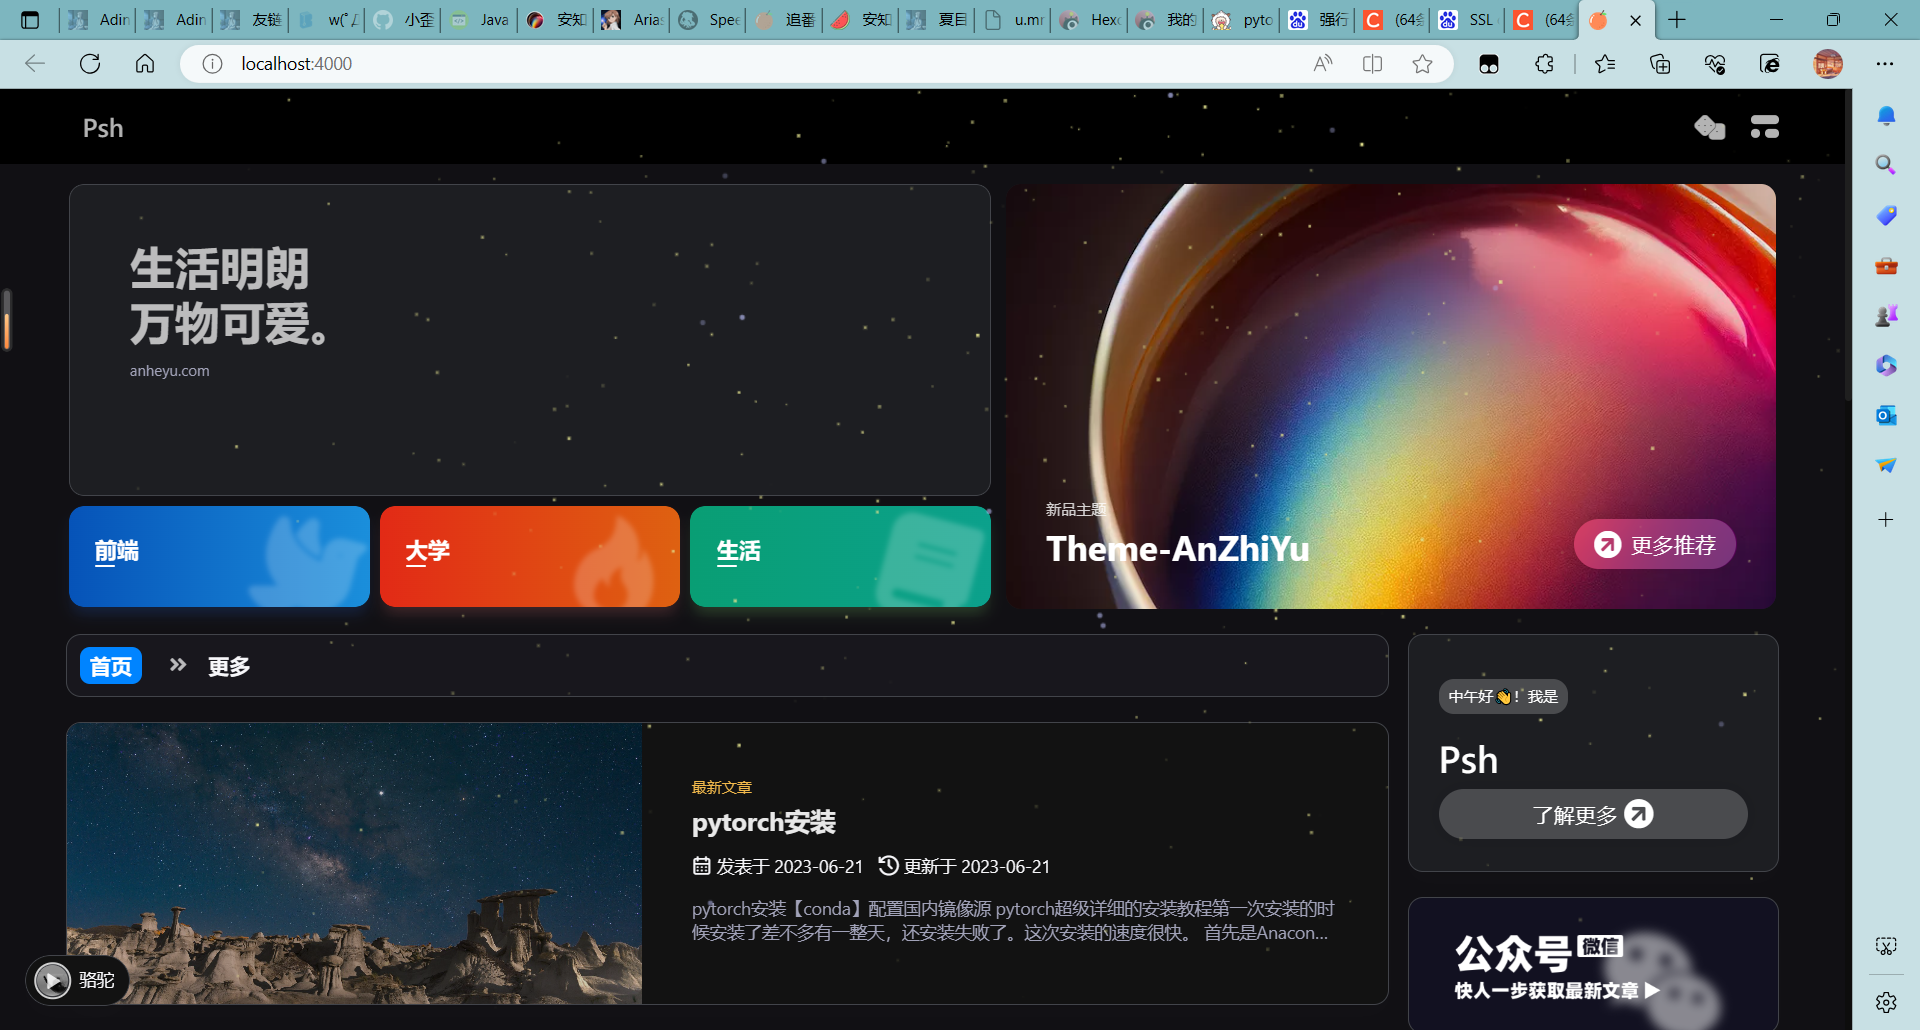The width and height of the screenshot is (1920, 1030).
Task: Open the 前端 blue category card
Action: (219, 556)
